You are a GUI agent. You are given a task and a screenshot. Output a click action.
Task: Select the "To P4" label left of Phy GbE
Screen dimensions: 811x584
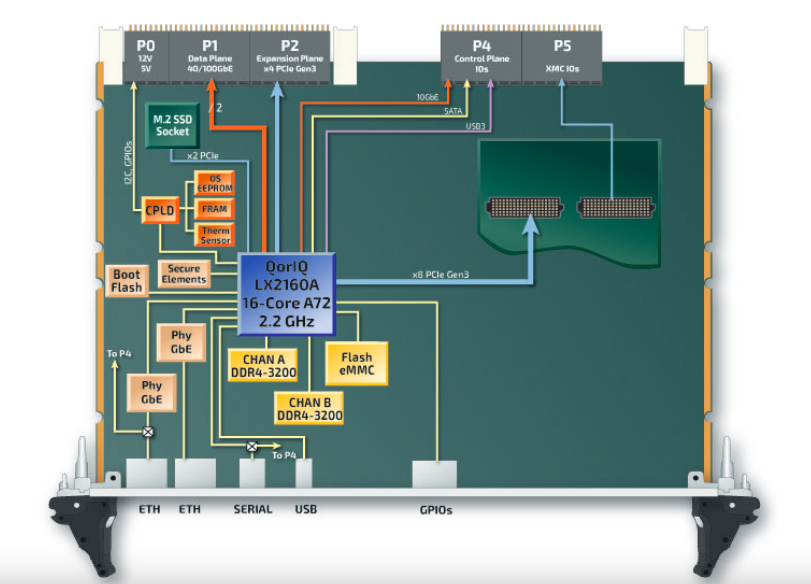(x=119, y=354)
